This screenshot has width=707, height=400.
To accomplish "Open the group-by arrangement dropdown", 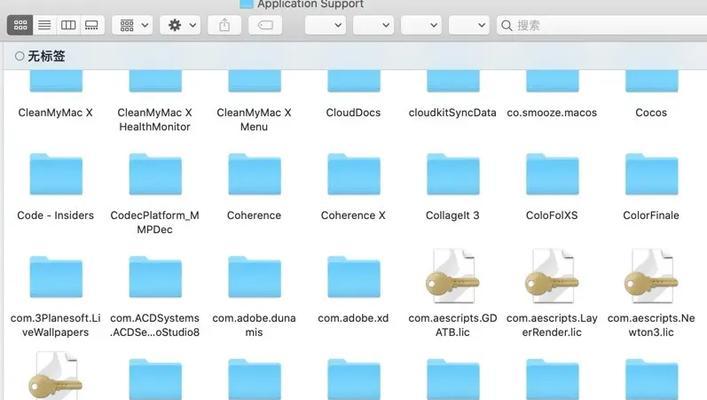I will [x=133, y=25].
